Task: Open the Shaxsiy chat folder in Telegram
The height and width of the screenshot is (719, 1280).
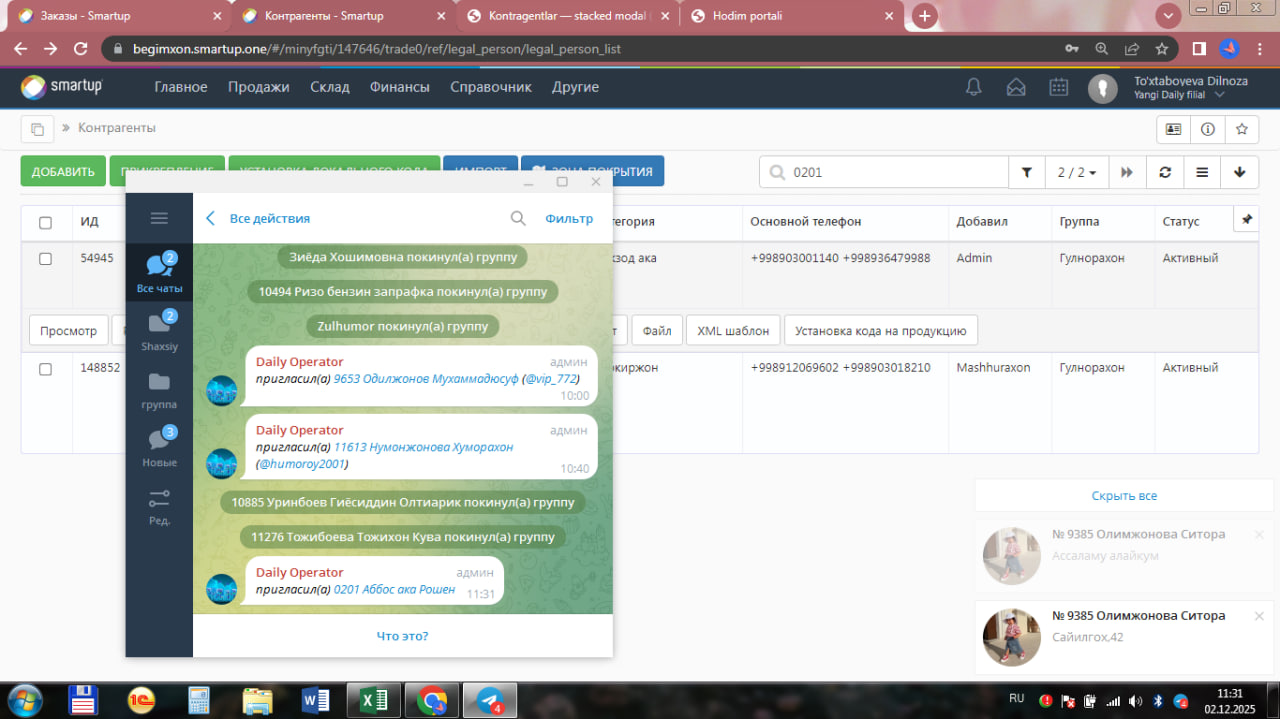Action: pyautogui.click(x=159, y=330)
